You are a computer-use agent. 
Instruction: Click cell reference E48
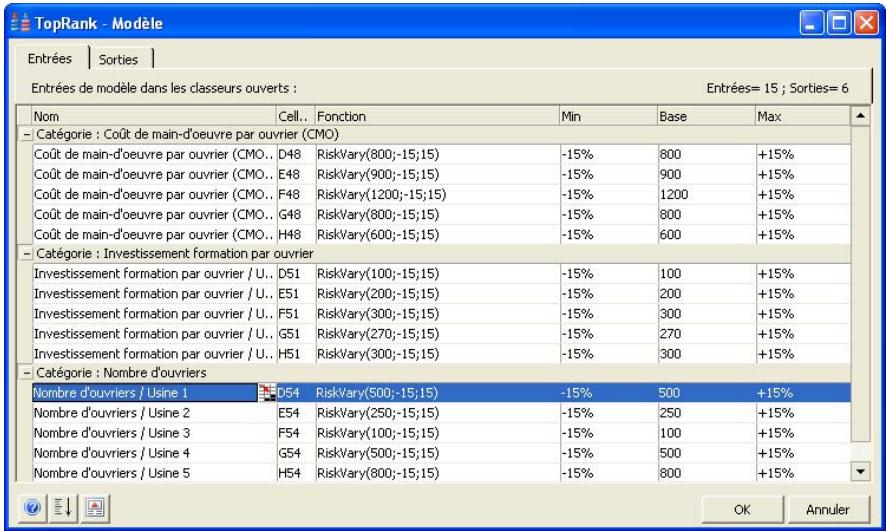coord(289,174)
